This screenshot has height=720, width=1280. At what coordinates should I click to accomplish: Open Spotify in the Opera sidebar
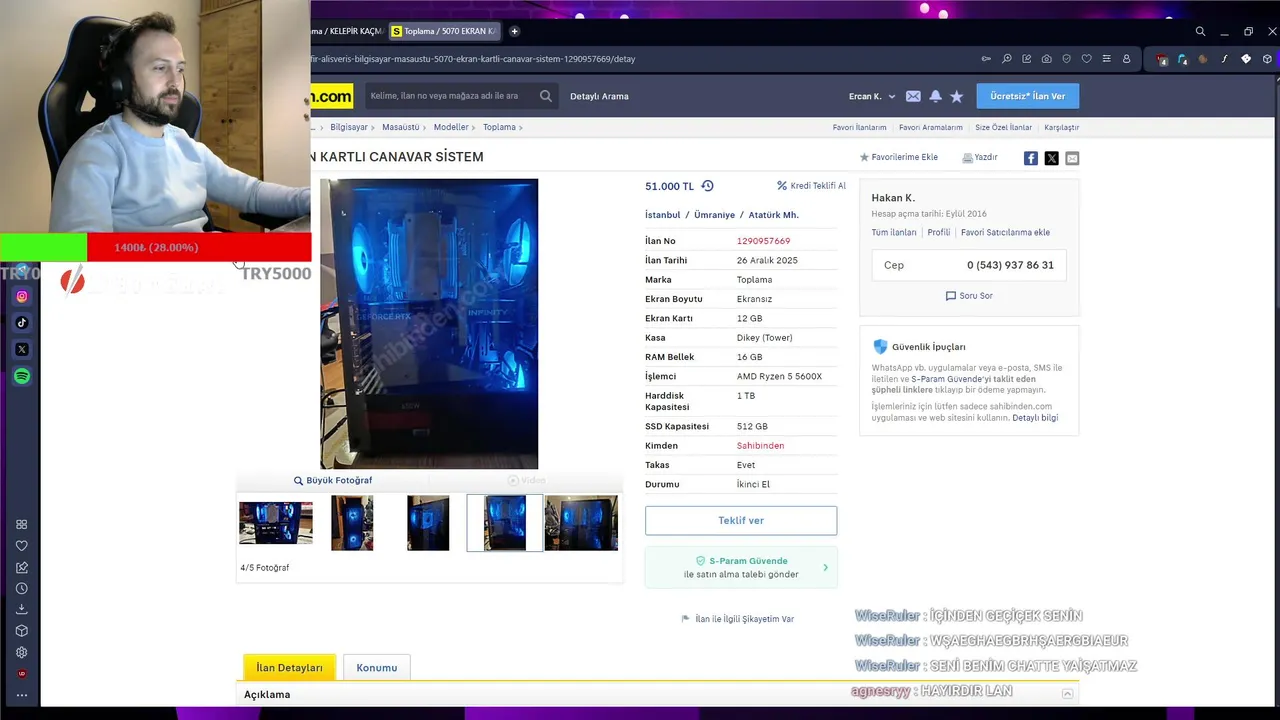(22, 376)
